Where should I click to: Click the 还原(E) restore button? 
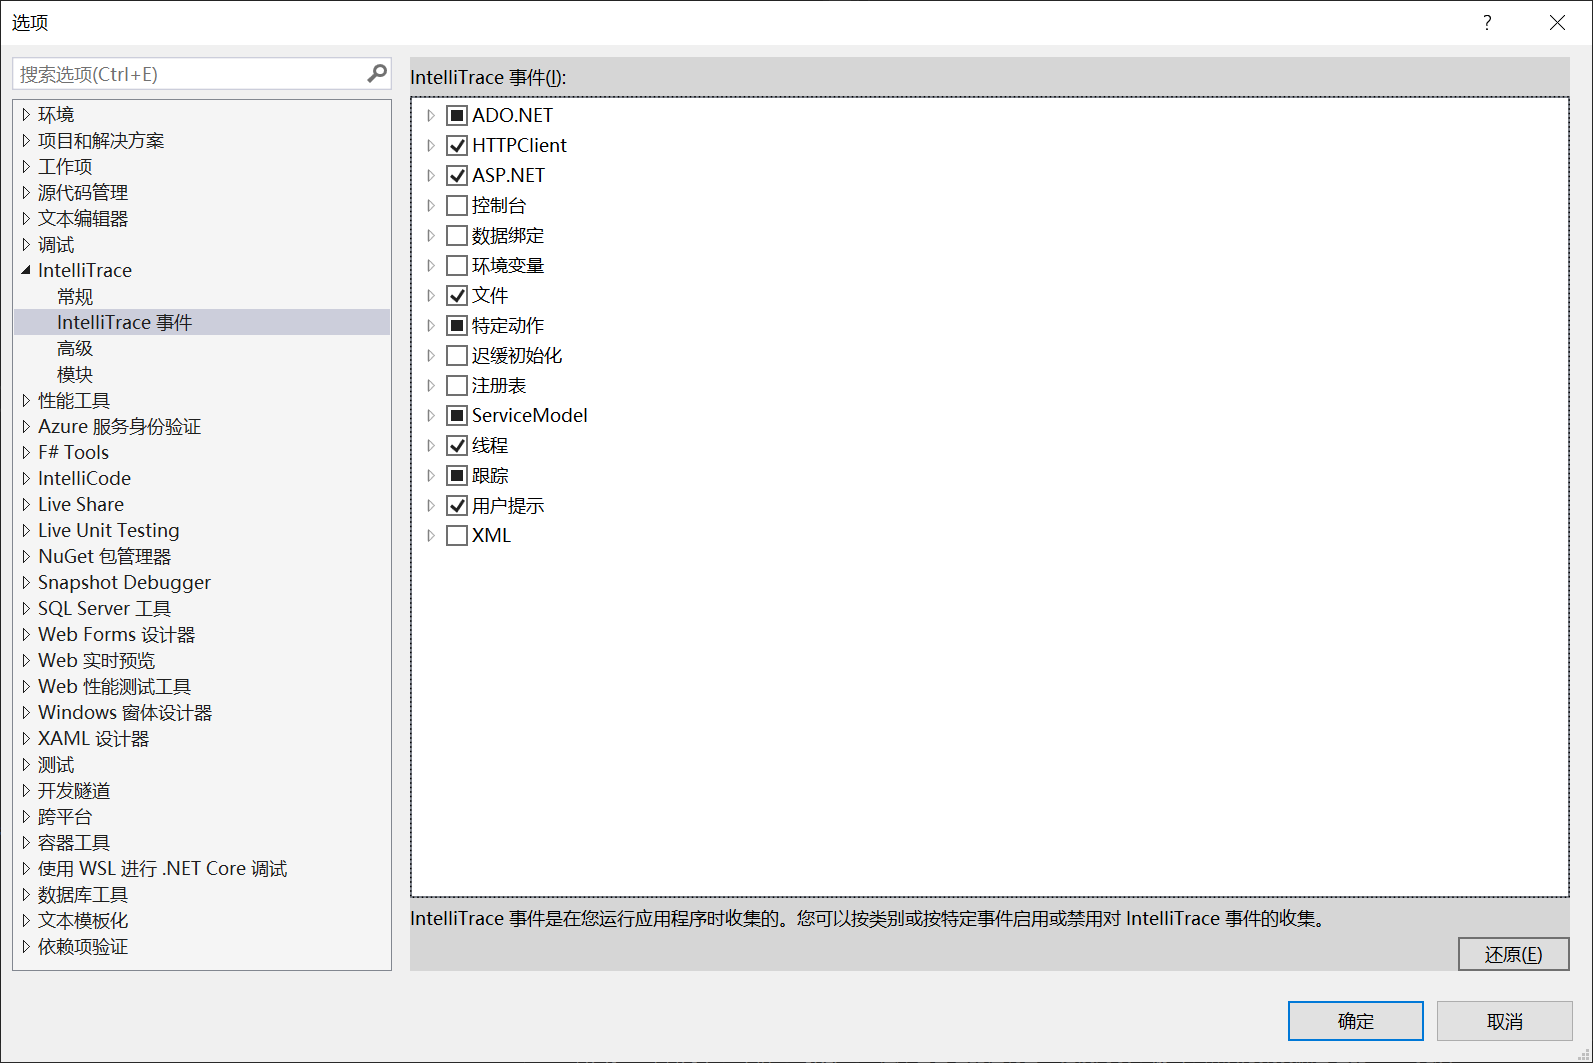[1513, 954]
